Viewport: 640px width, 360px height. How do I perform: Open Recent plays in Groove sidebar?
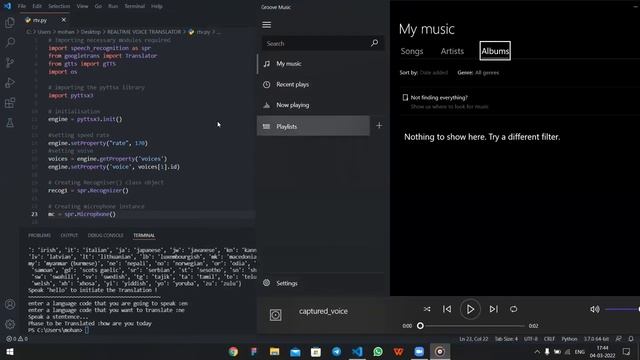[313, 84]
